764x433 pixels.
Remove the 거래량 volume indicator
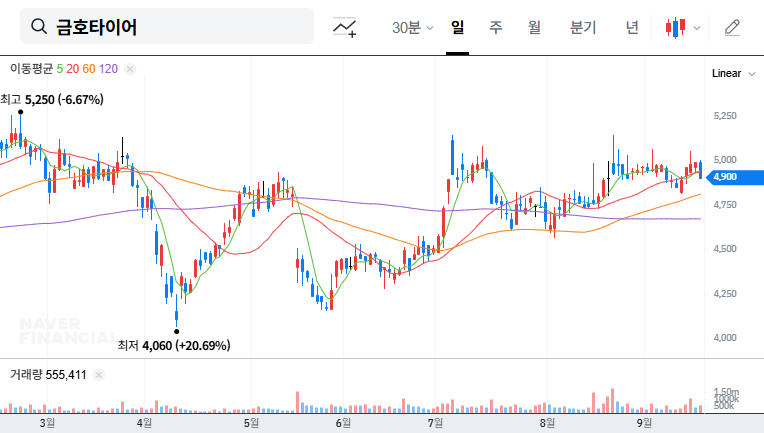pos(99,375)
